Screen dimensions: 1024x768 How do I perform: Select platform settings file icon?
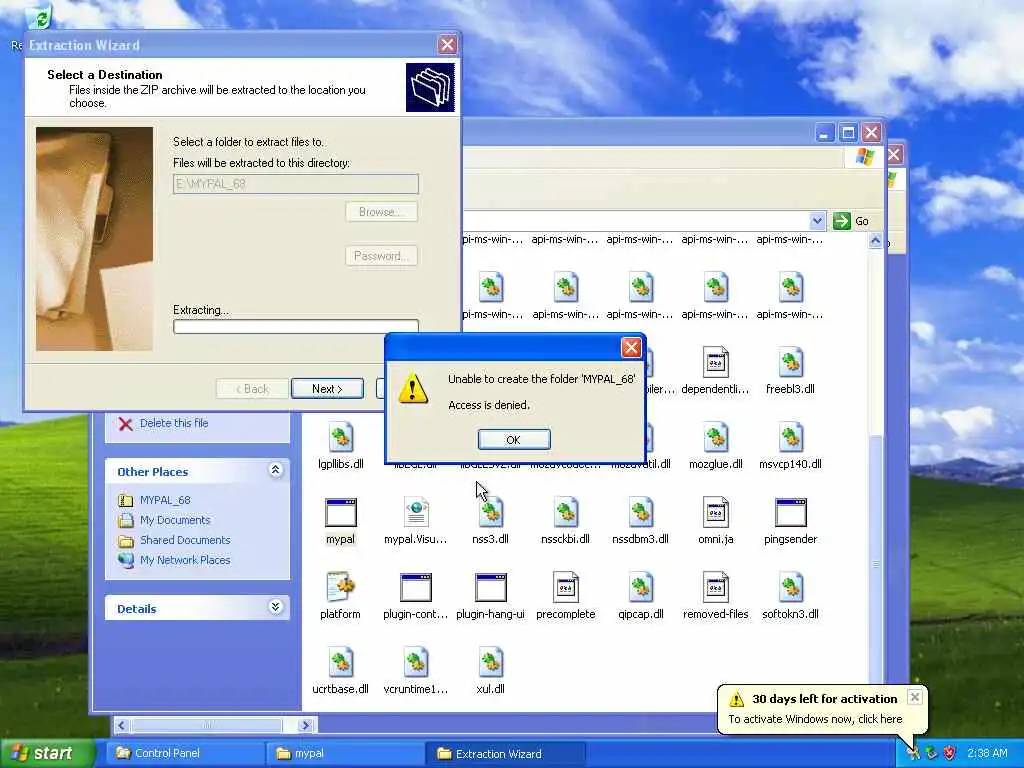point(340,588)
